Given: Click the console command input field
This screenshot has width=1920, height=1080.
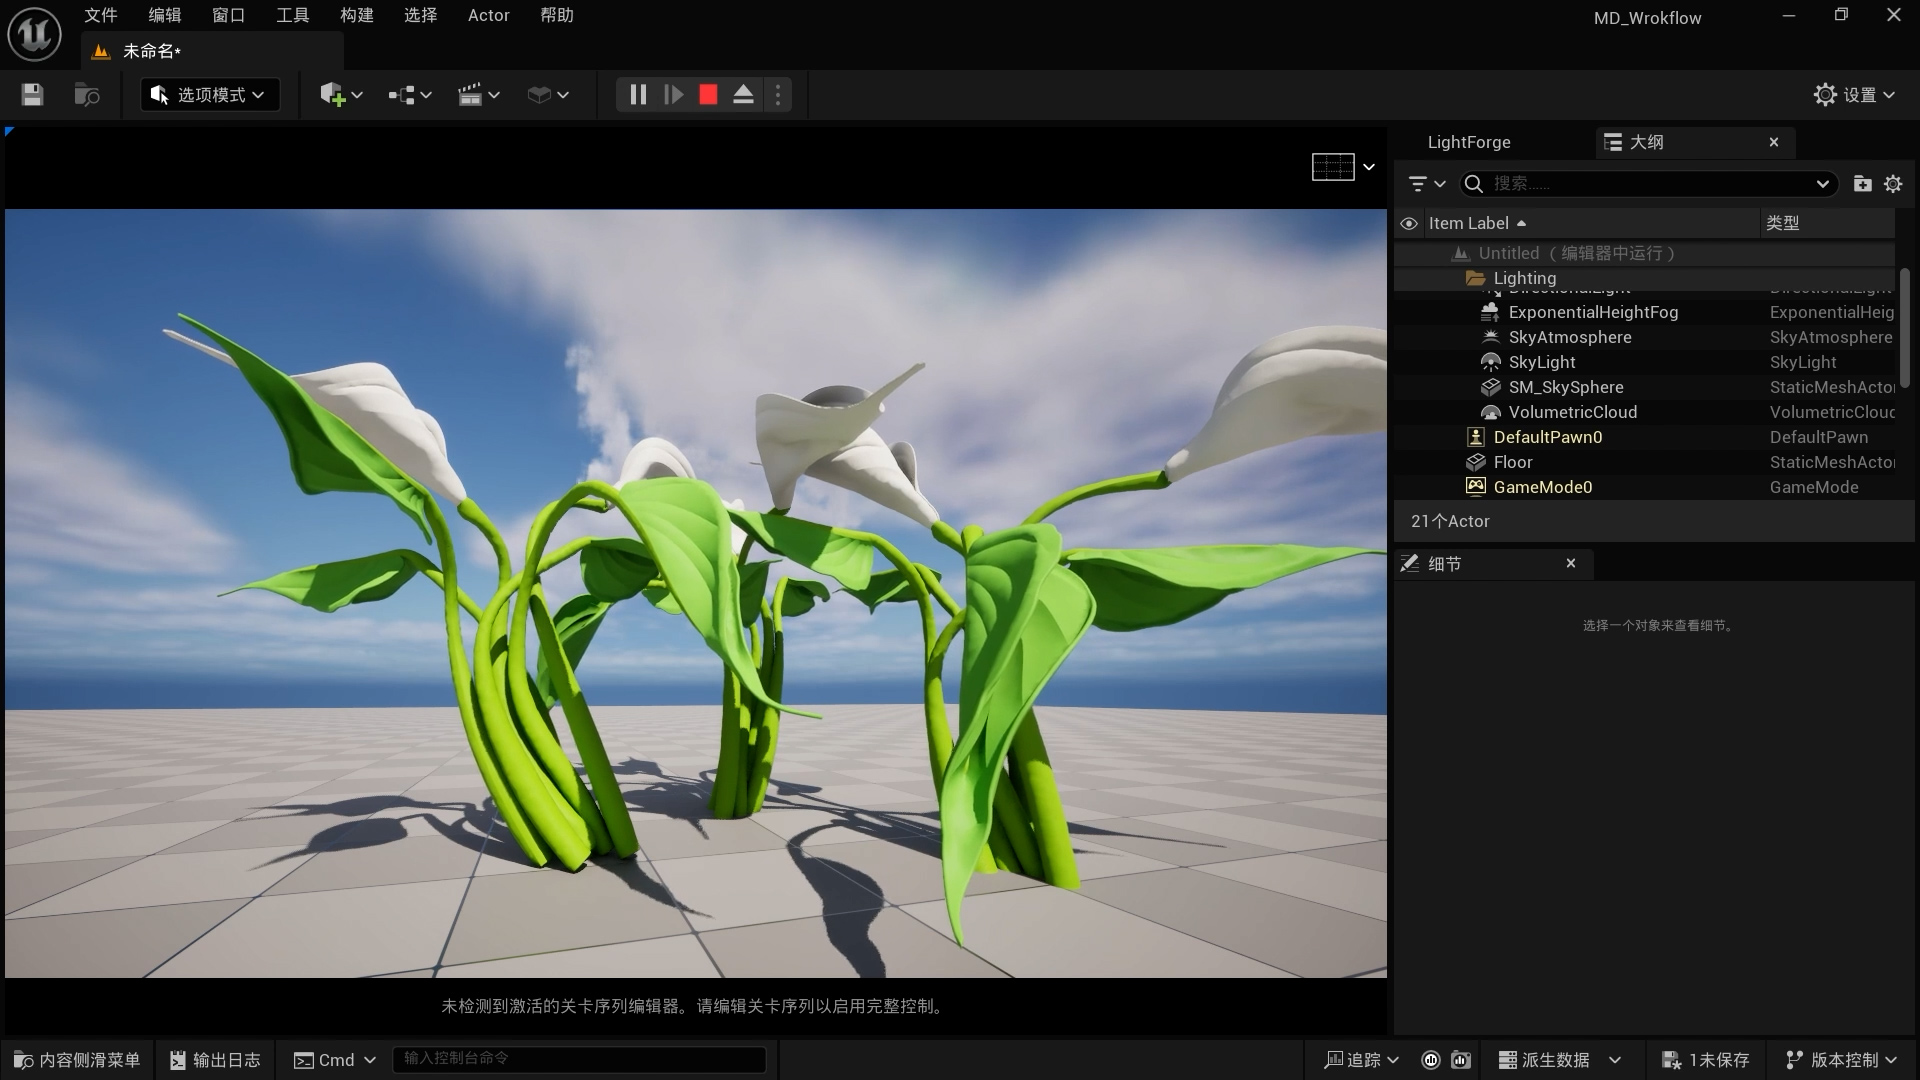Looking at the screenshot, I should (580, 1059).
